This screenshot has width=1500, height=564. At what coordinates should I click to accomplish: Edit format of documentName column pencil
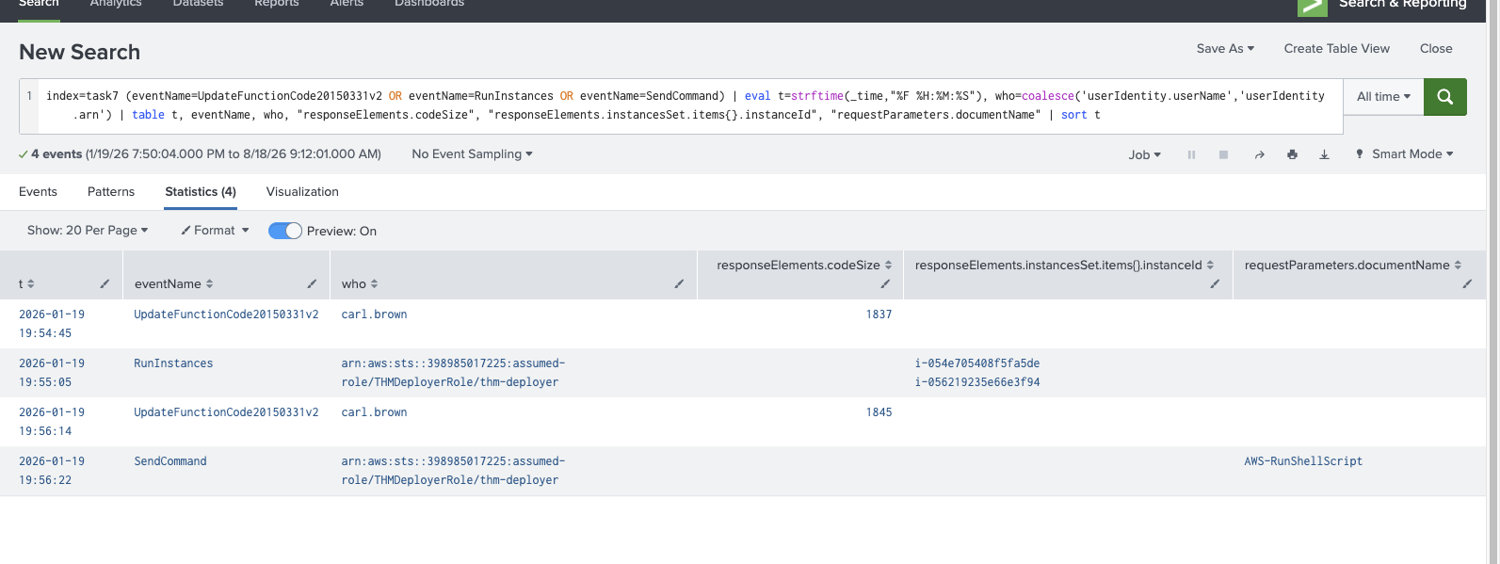(x=1467, y=284)
